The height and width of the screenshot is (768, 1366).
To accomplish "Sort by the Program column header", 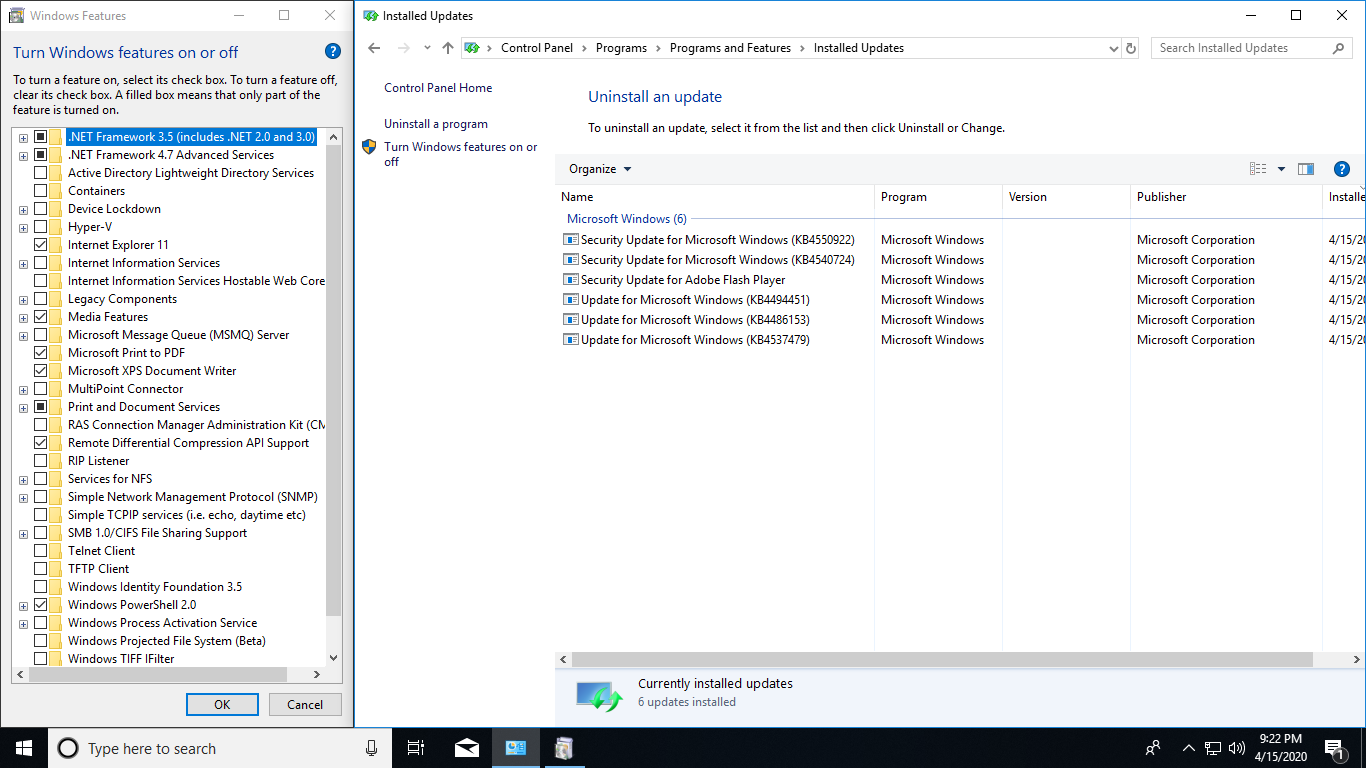I will [938, 197].
